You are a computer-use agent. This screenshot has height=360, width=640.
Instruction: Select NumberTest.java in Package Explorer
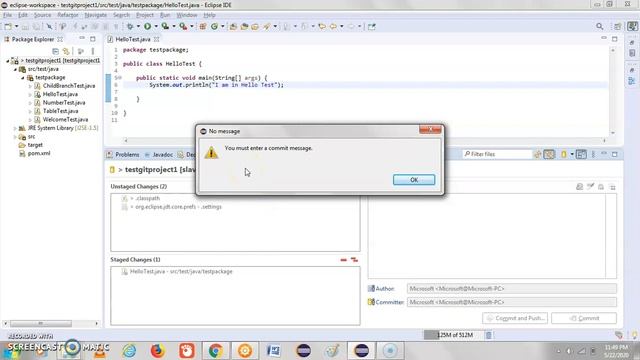tap(64, 103)
